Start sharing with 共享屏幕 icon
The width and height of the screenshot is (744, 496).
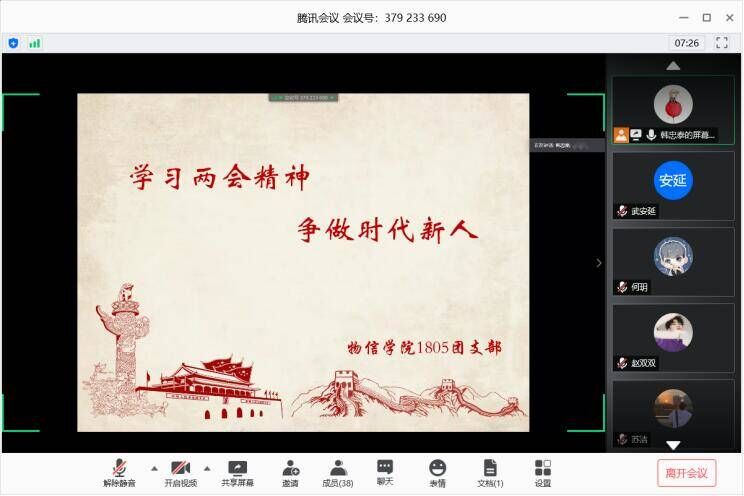[237, 472]
